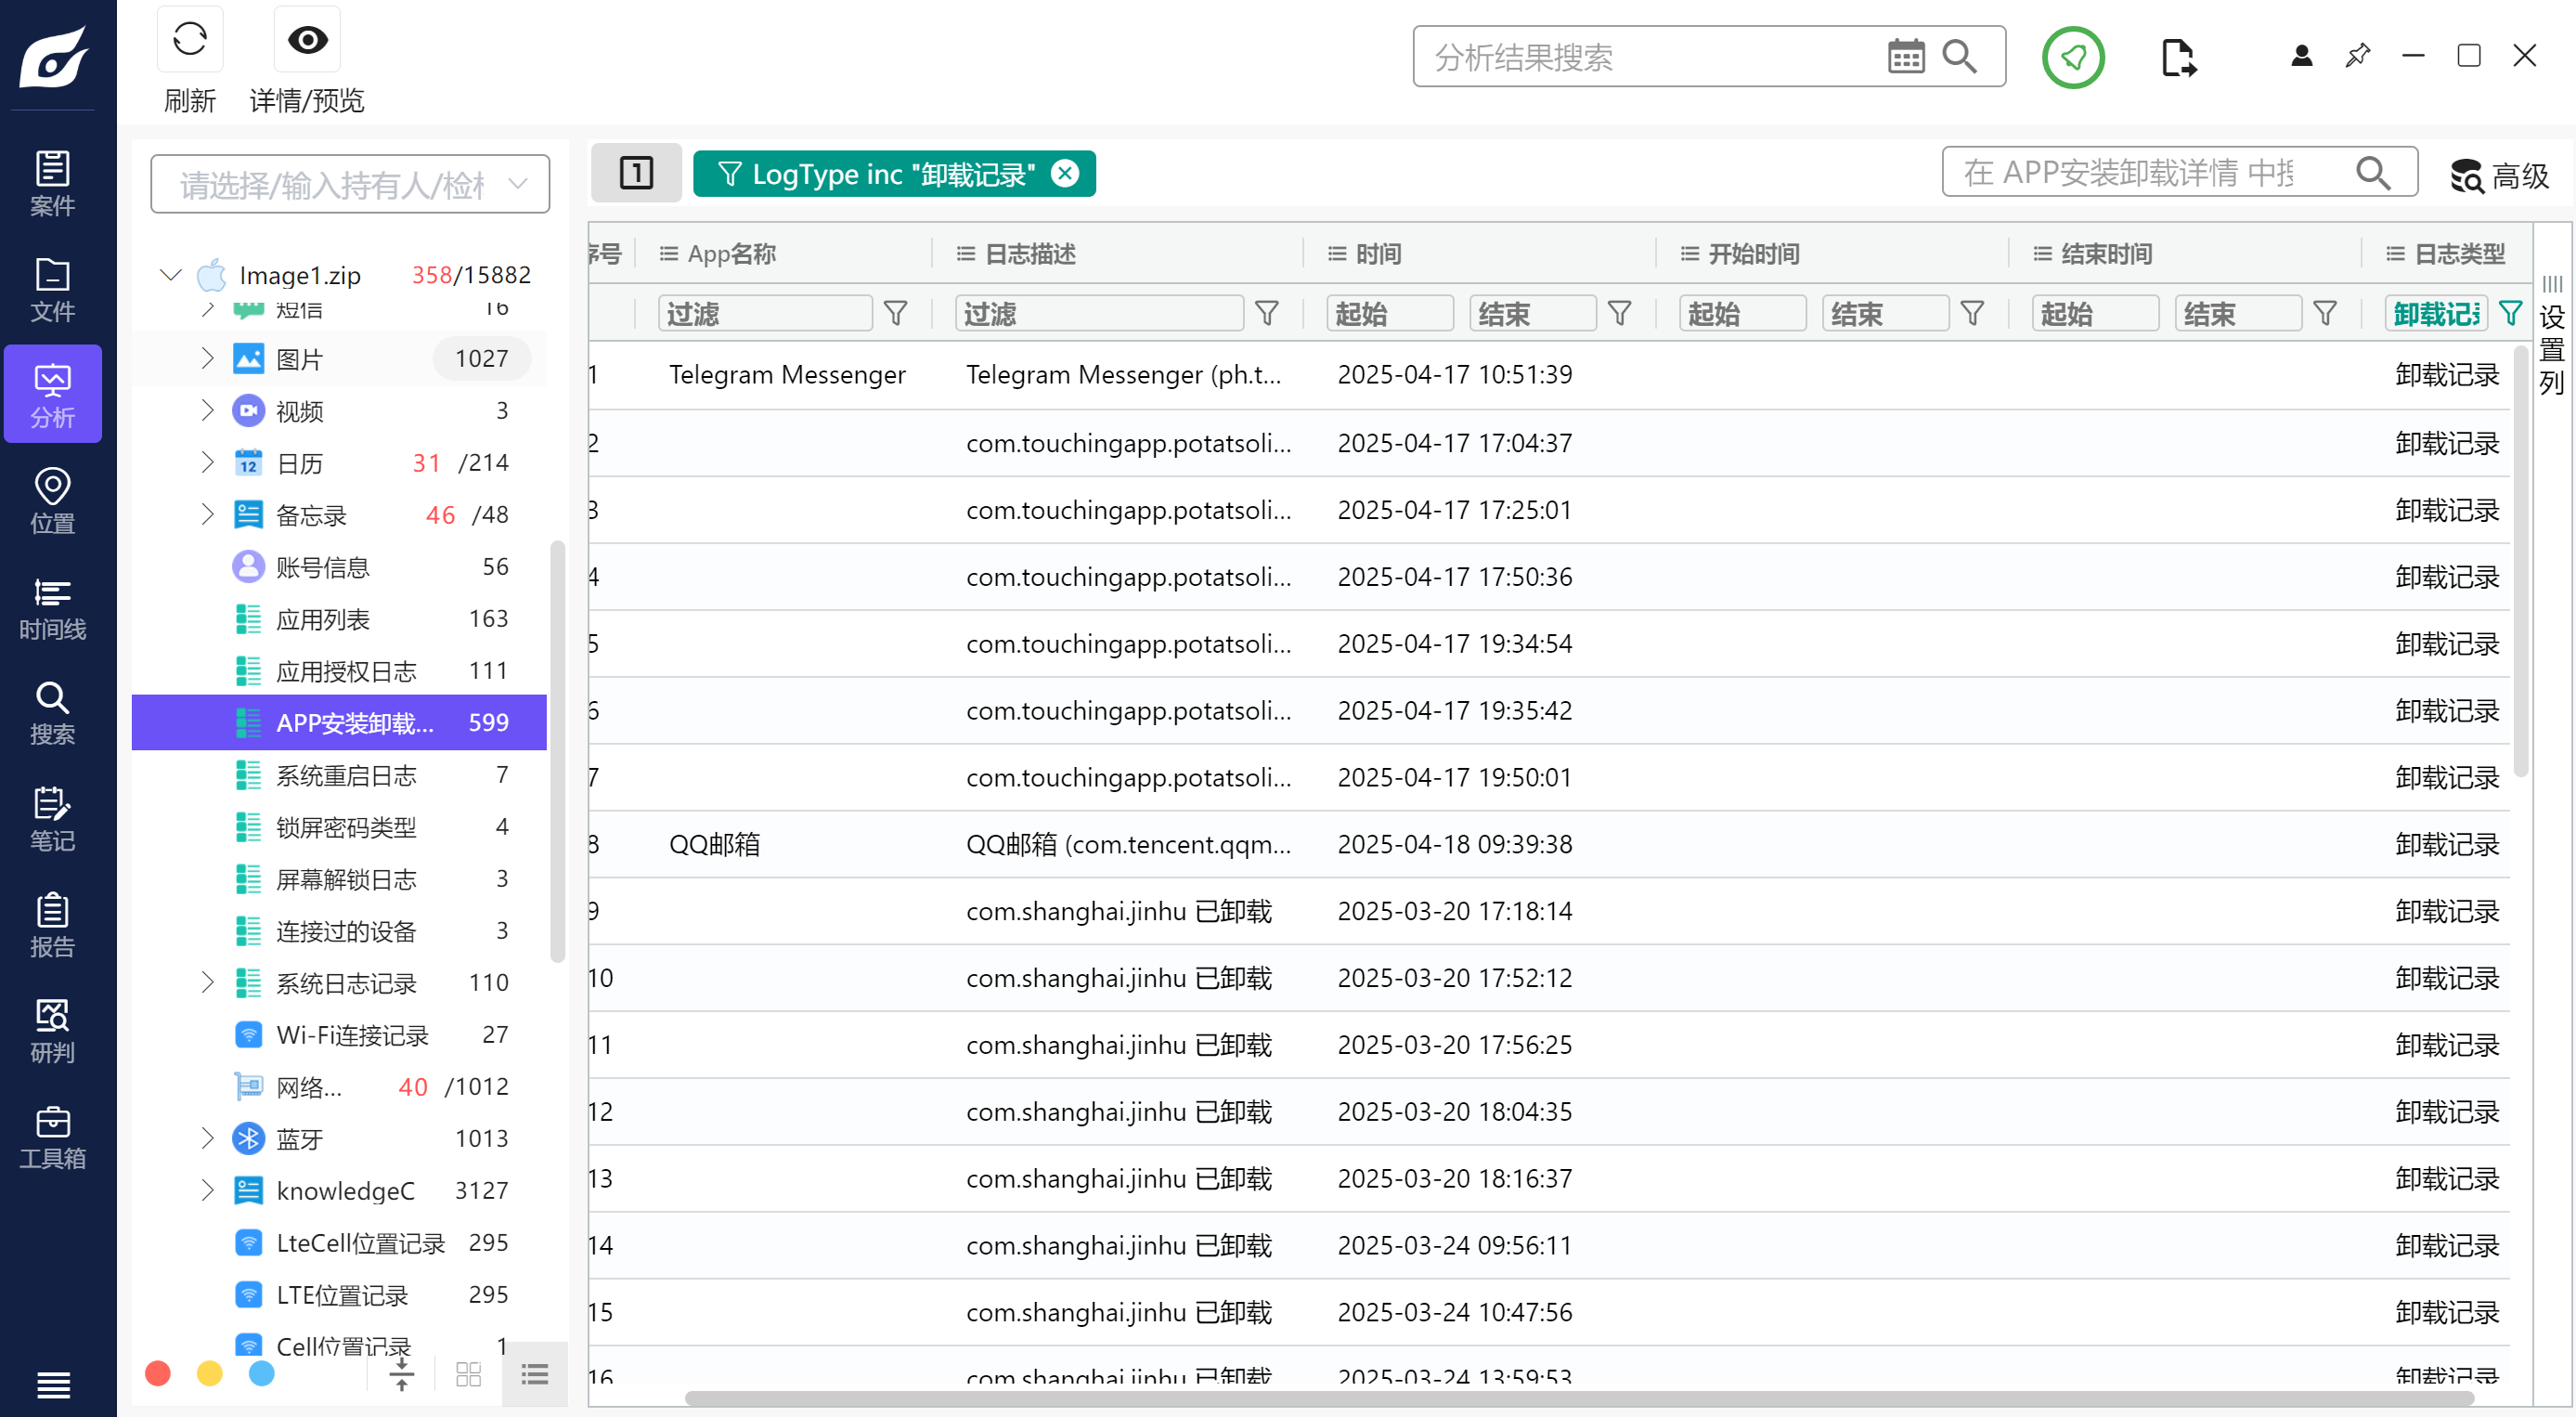The width and height of the screenshot is (2576, 1417).
Task: Click the hamburger menu at sidebar bottom
Action: pos(52,1385)
